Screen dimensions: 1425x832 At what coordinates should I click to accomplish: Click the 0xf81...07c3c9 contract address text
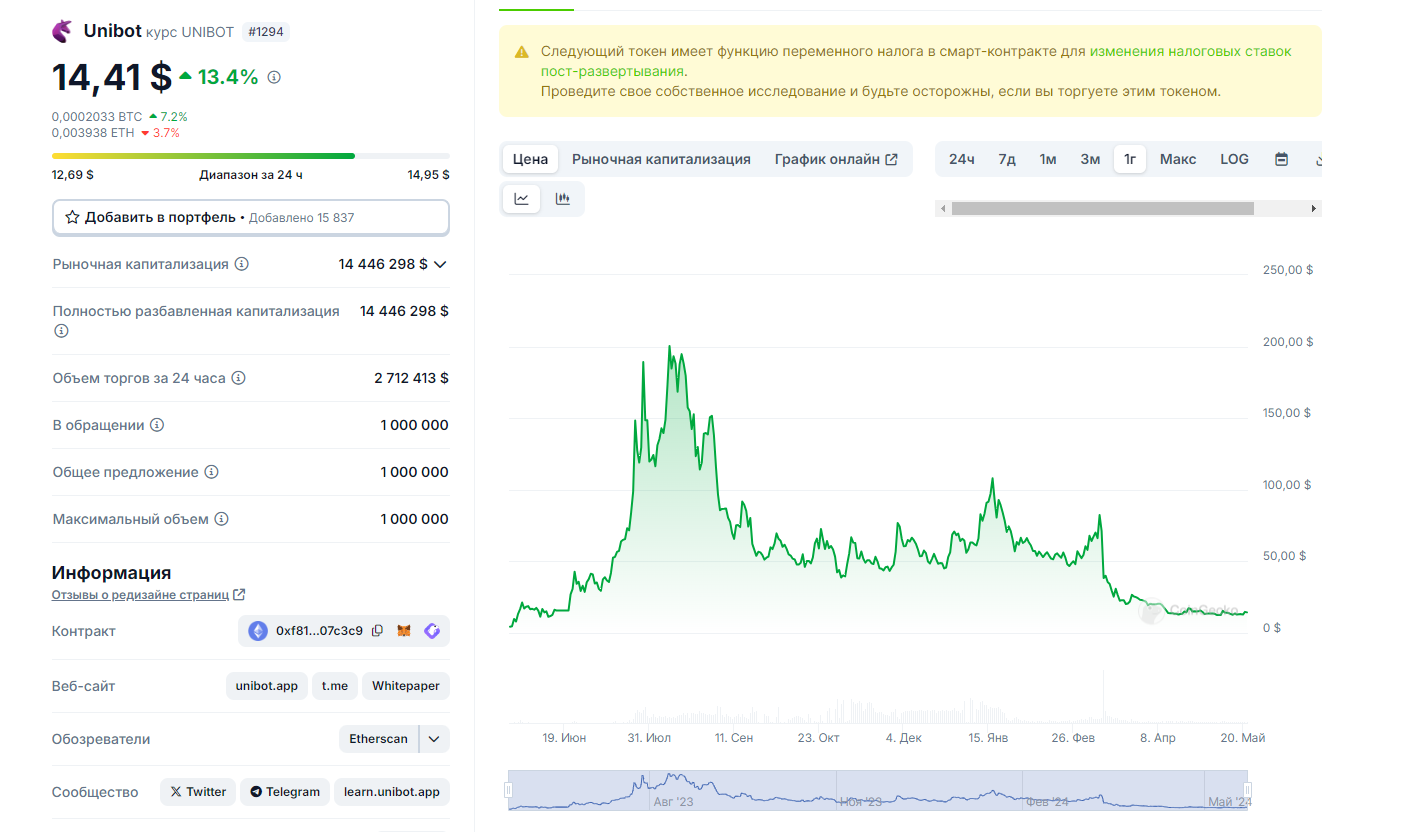pos(320,631)
